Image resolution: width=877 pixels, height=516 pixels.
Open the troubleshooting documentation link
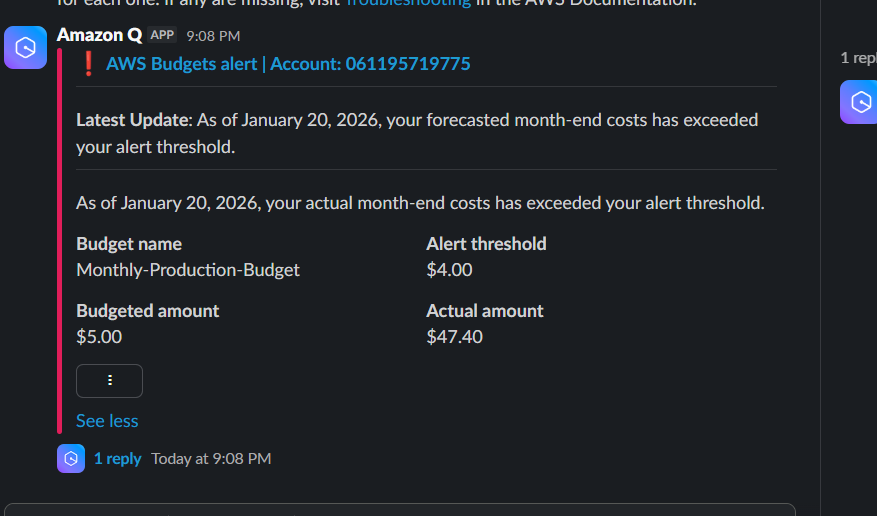pyautogui.click(x=408, y=3)
